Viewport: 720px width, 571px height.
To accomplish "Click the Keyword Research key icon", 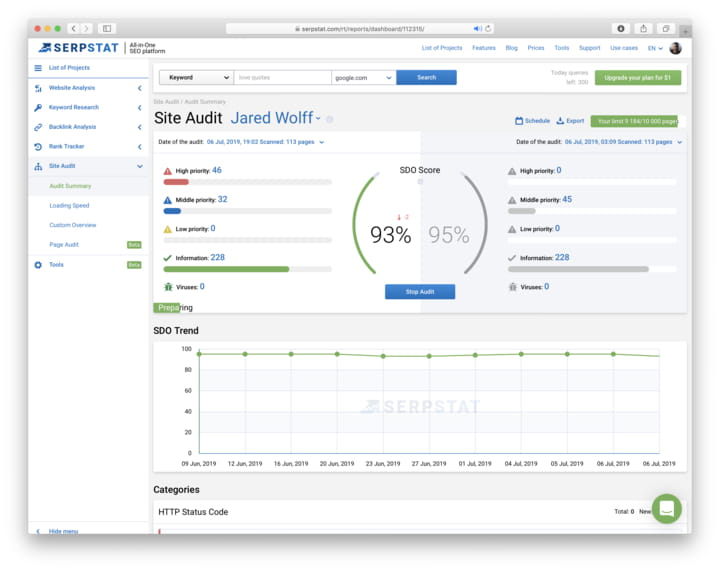I will point(38,107).
